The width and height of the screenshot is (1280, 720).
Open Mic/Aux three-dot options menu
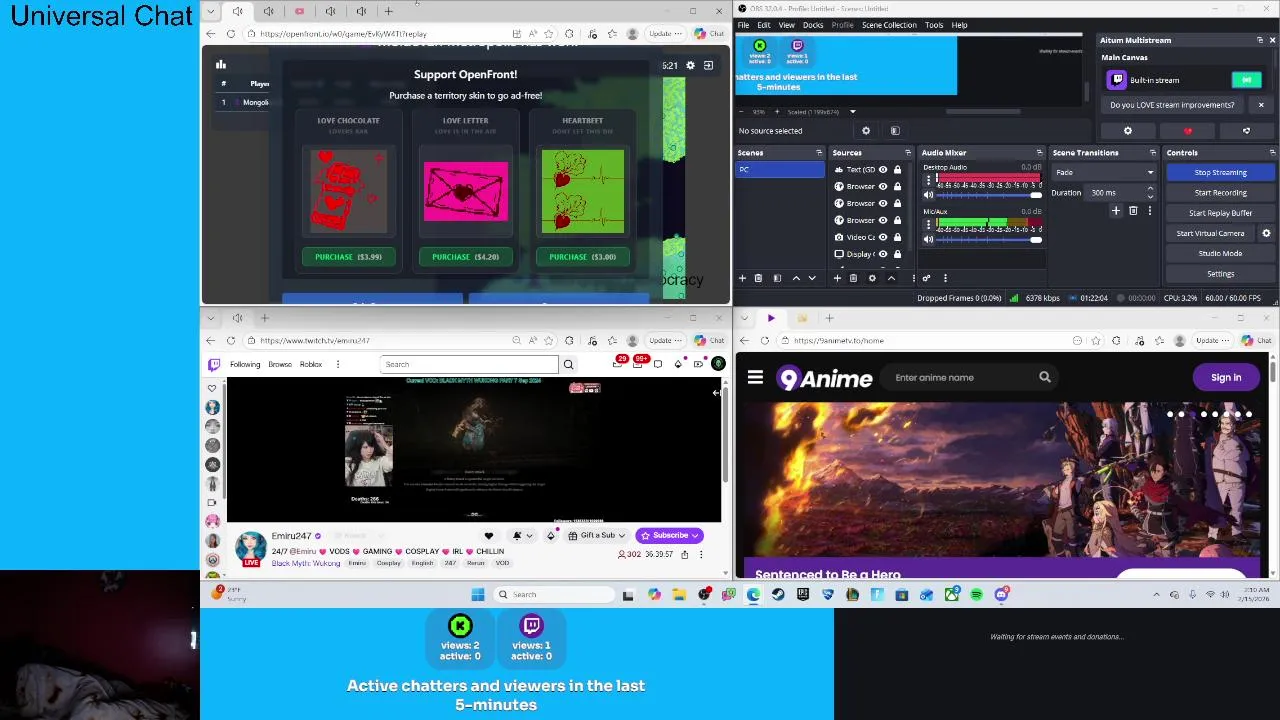[x=928, y=225]
